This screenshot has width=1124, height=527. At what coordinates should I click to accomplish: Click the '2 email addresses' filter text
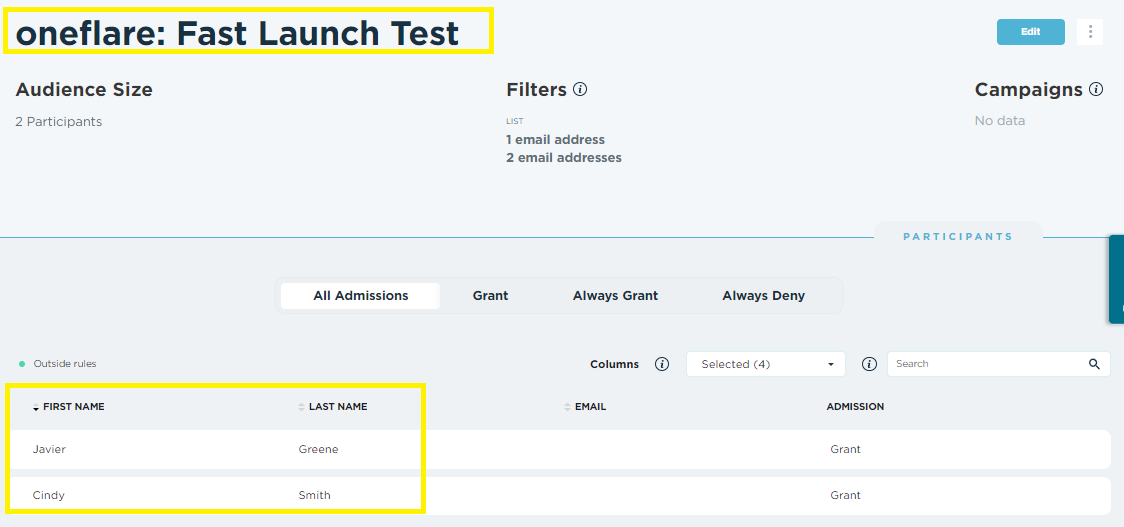coord(564,158)
